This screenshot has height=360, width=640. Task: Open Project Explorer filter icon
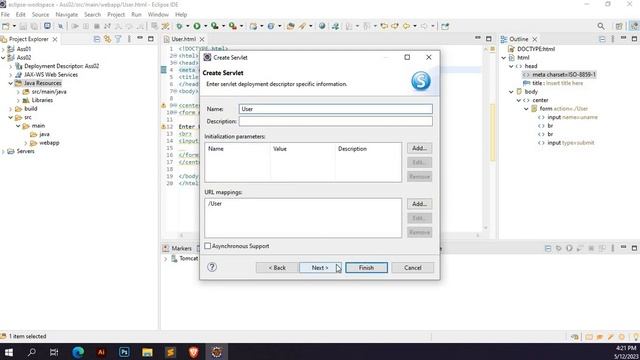tap(118, 39)
